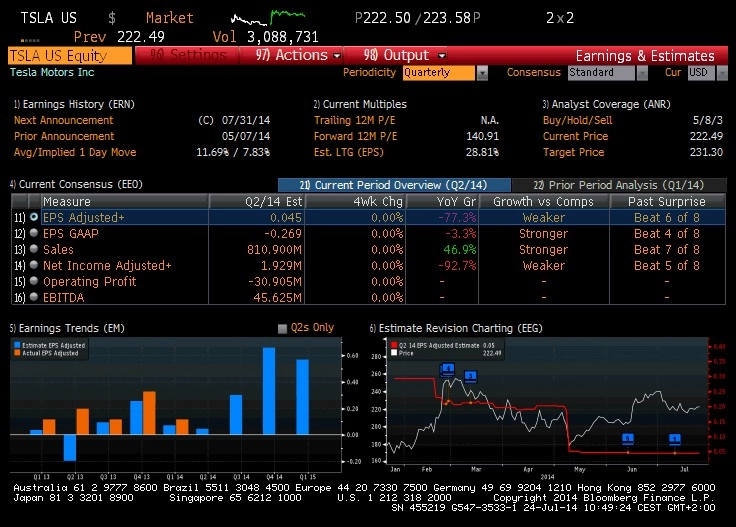
Task: Open Earnings History (ERN) section
Action: point(74,104)
